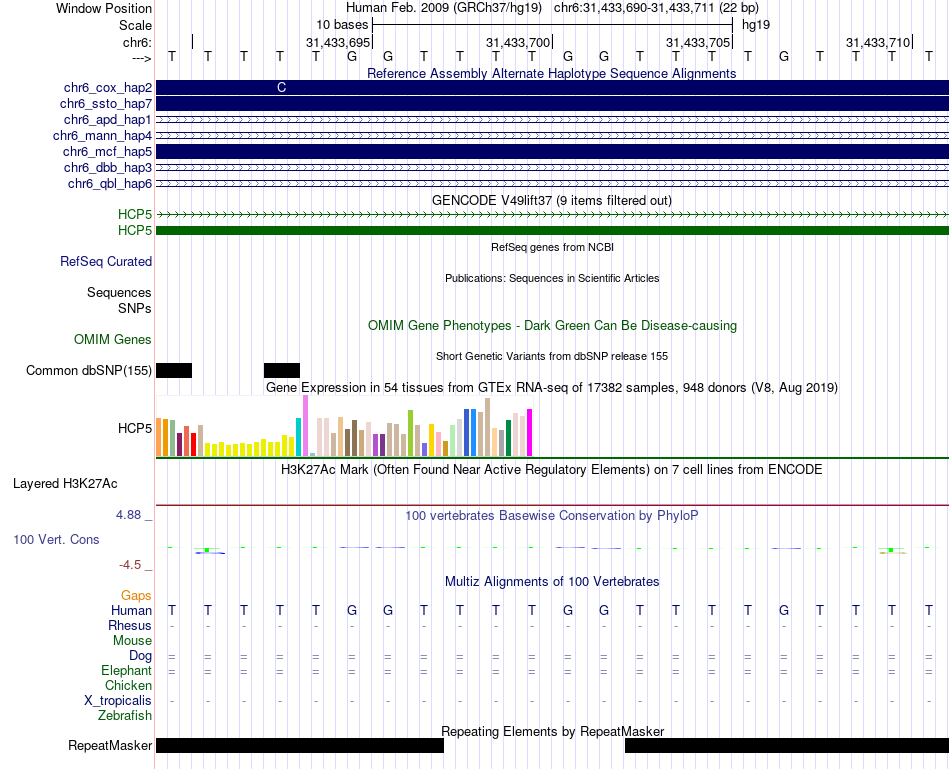Click the Rhesus species label
The height and width of the screenshot is (769, 950).
[x=130, y=625]
